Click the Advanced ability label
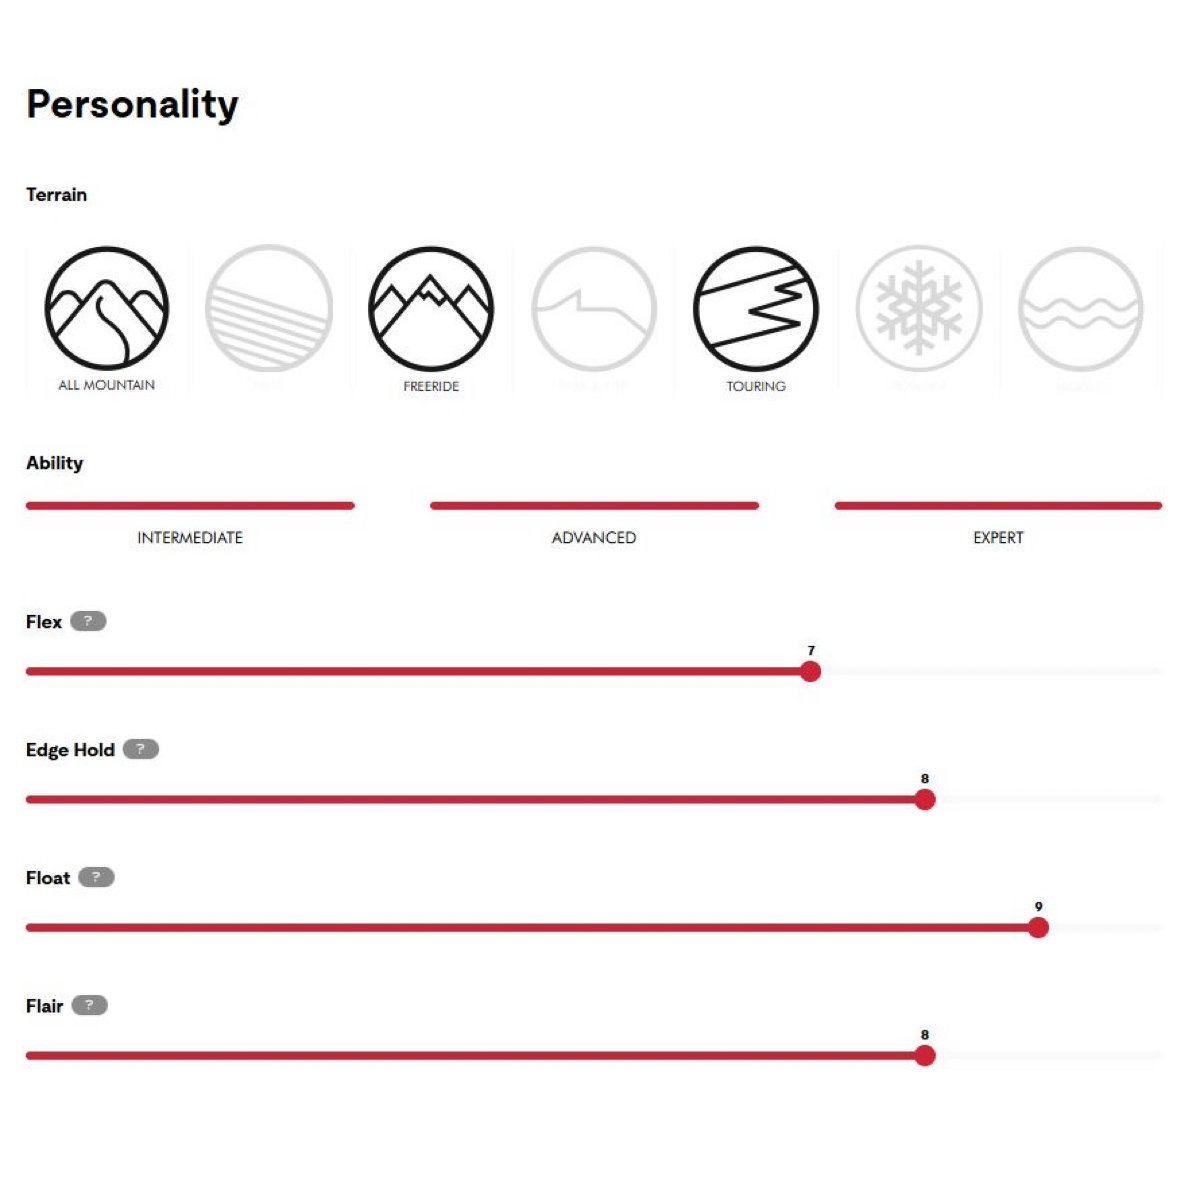The width and height of the screenshot is (1200, 1200). tap(593, 537)
